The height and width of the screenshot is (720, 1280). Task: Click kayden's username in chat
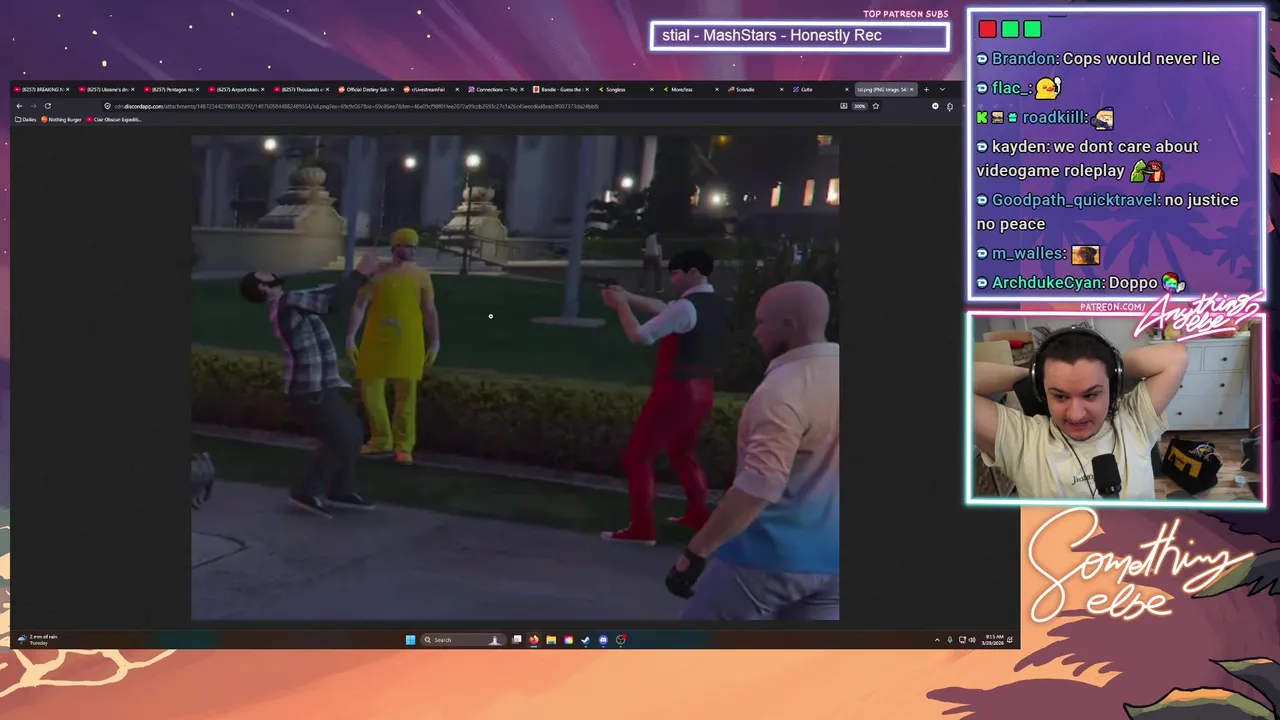pyautogui.click(x=1018, y=146)
